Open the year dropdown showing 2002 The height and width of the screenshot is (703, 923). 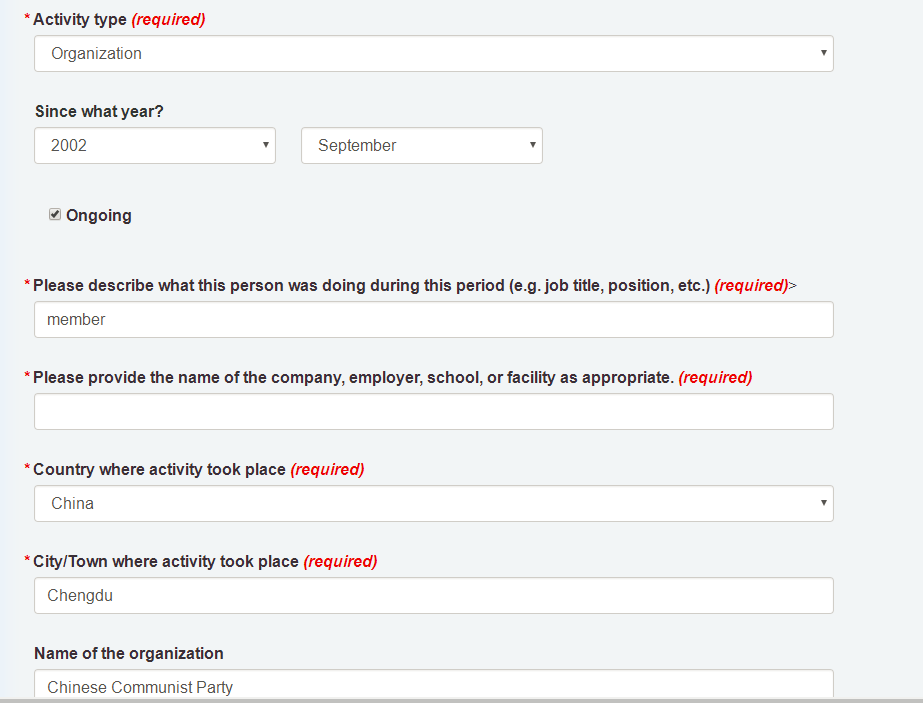click(155, 145)
